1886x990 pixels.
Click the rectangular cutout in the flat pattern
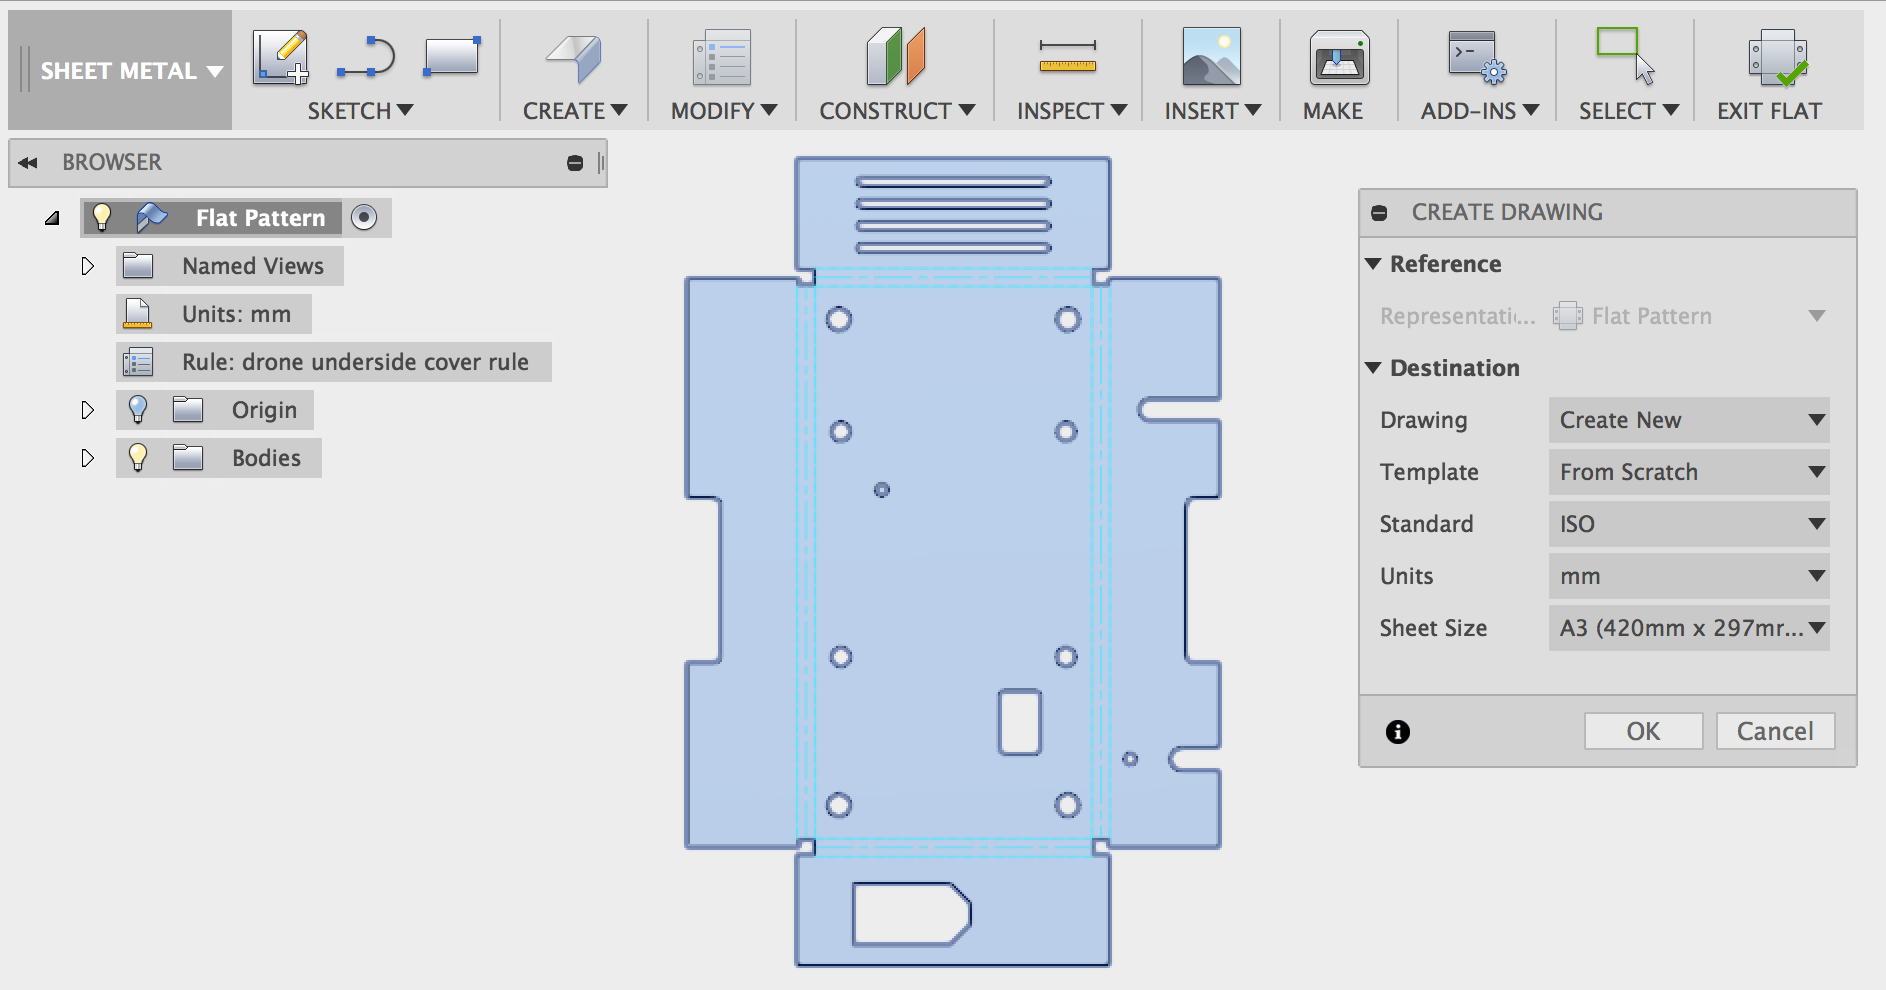[x=1020, y=721]
